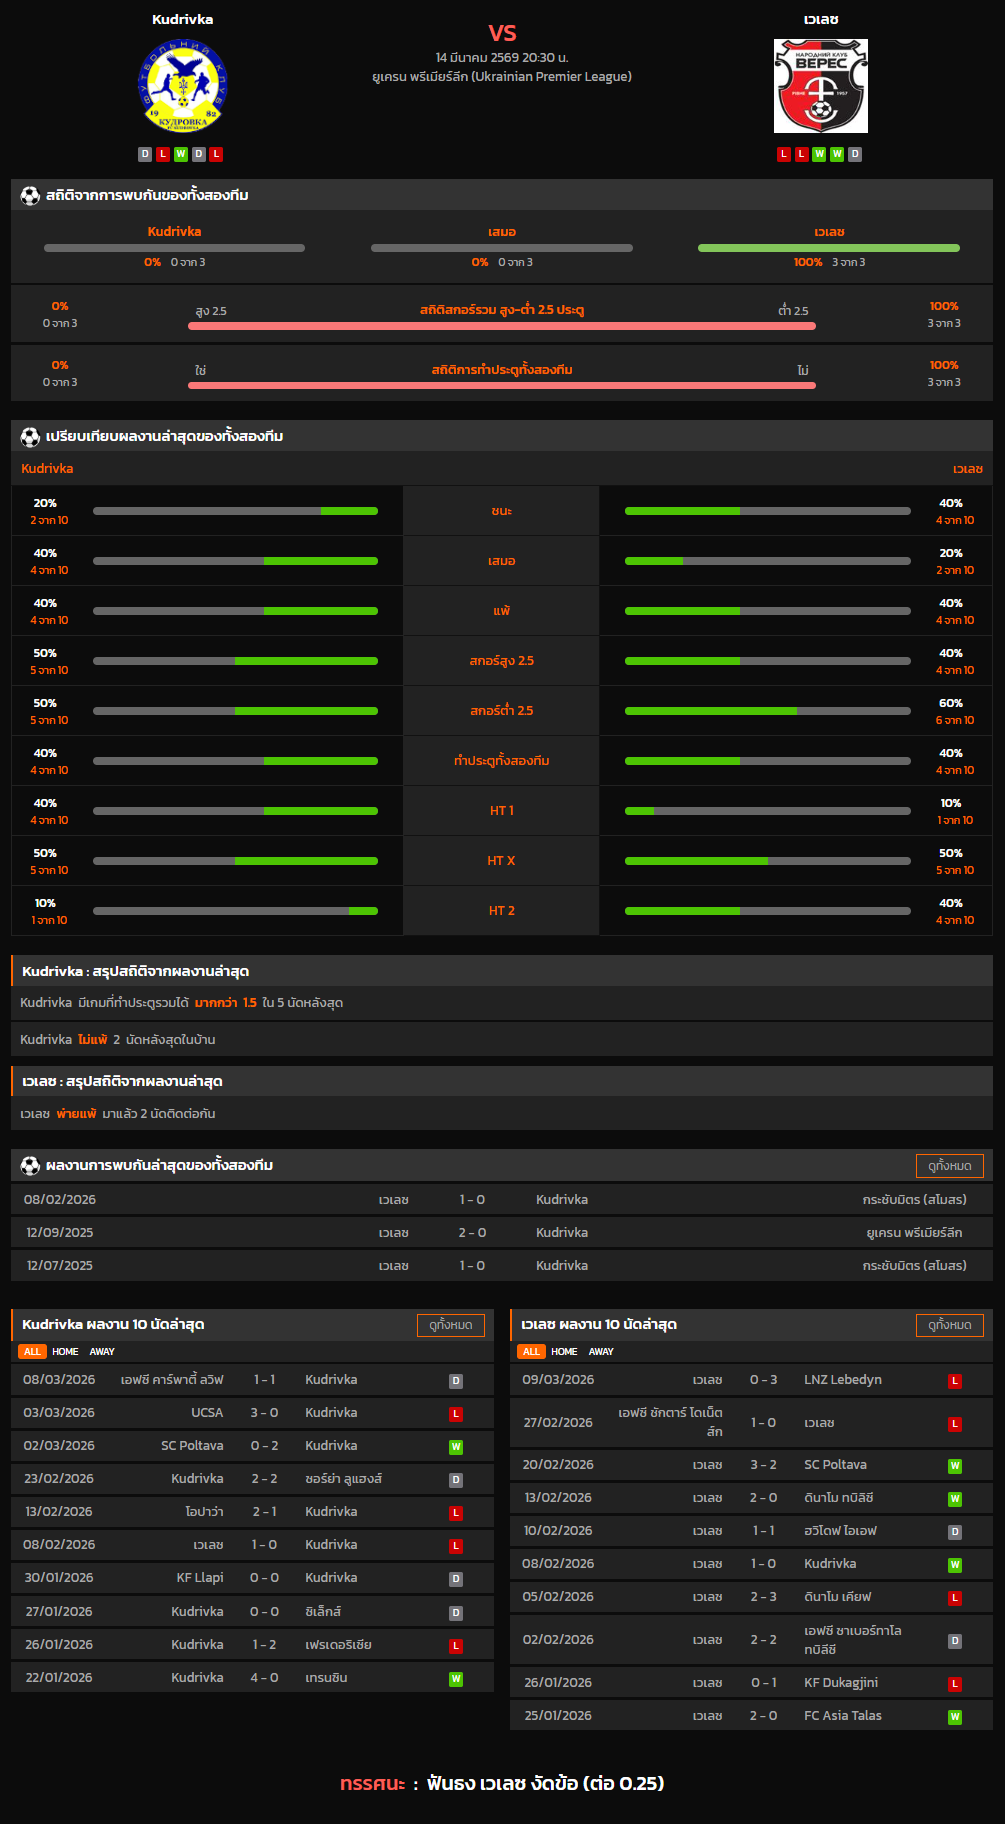This screenshot has width=1005, height=1824.
Task: Click the W result badge for 22/01/2026 match
Action: [456, 1679]
